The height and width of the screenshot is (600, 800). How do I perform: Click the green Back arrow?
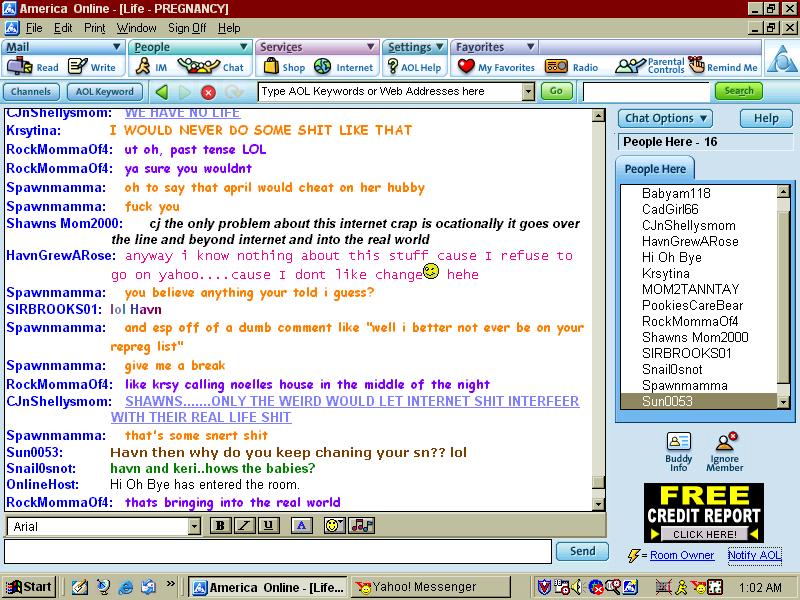tap(162, 92)
